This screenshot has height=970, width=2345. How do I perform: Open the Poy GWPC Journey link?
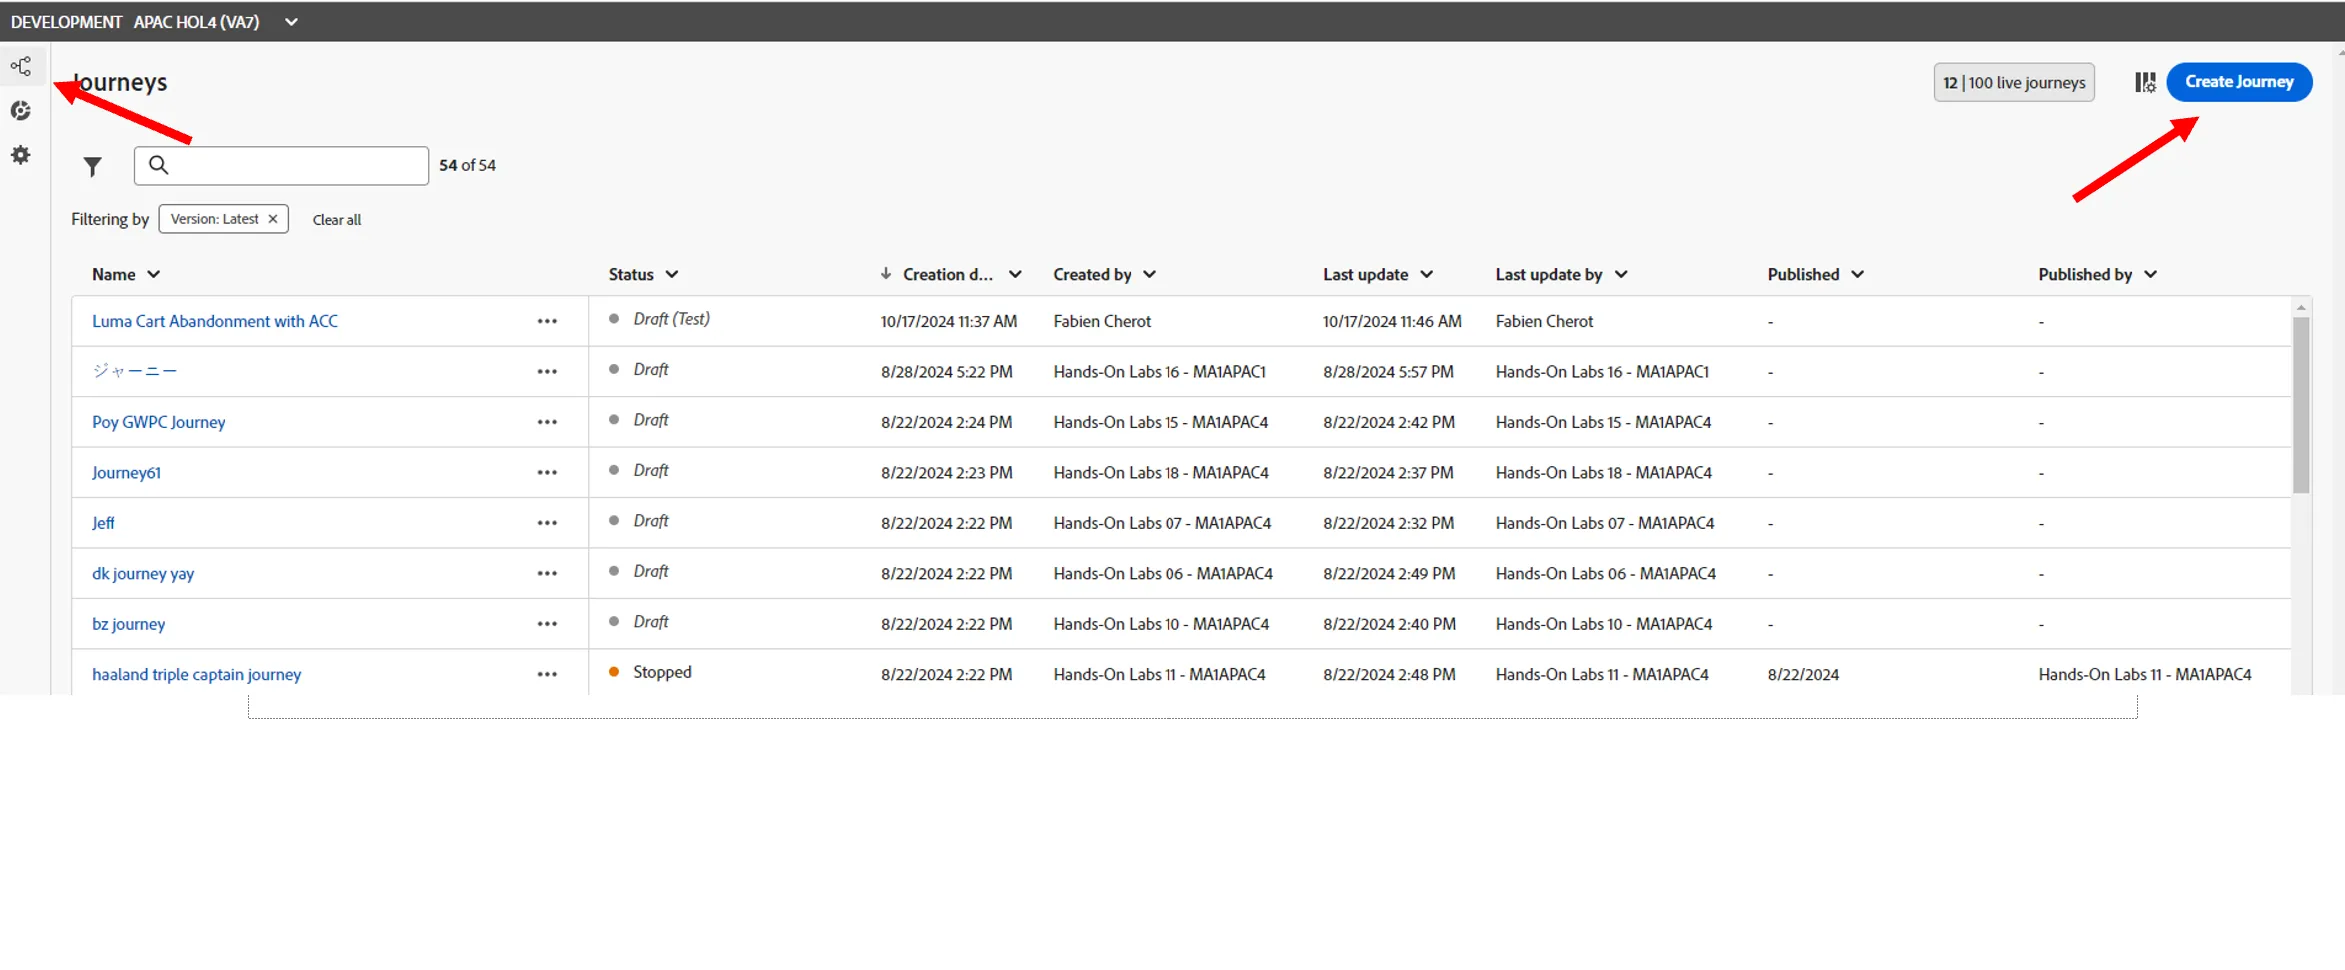pos(159,422)
